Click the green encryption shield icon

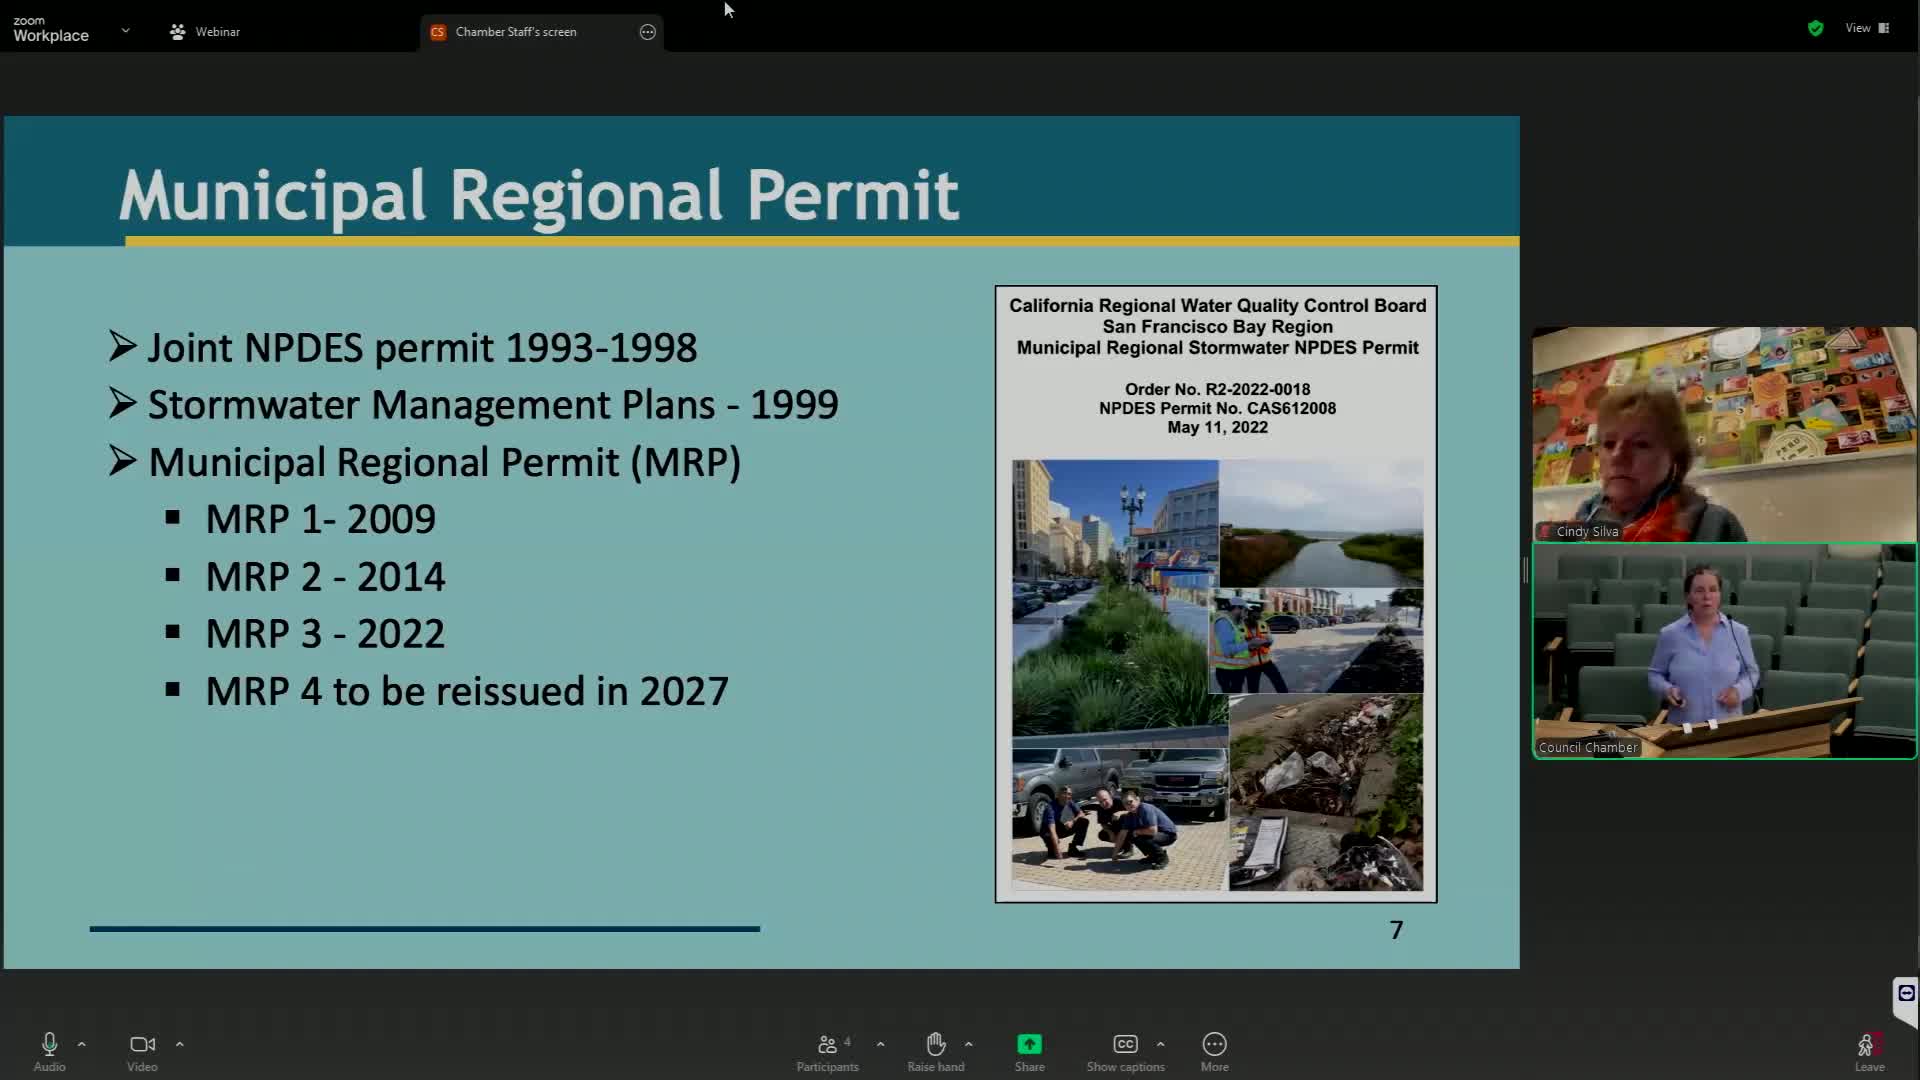(x=1815, y=28)
